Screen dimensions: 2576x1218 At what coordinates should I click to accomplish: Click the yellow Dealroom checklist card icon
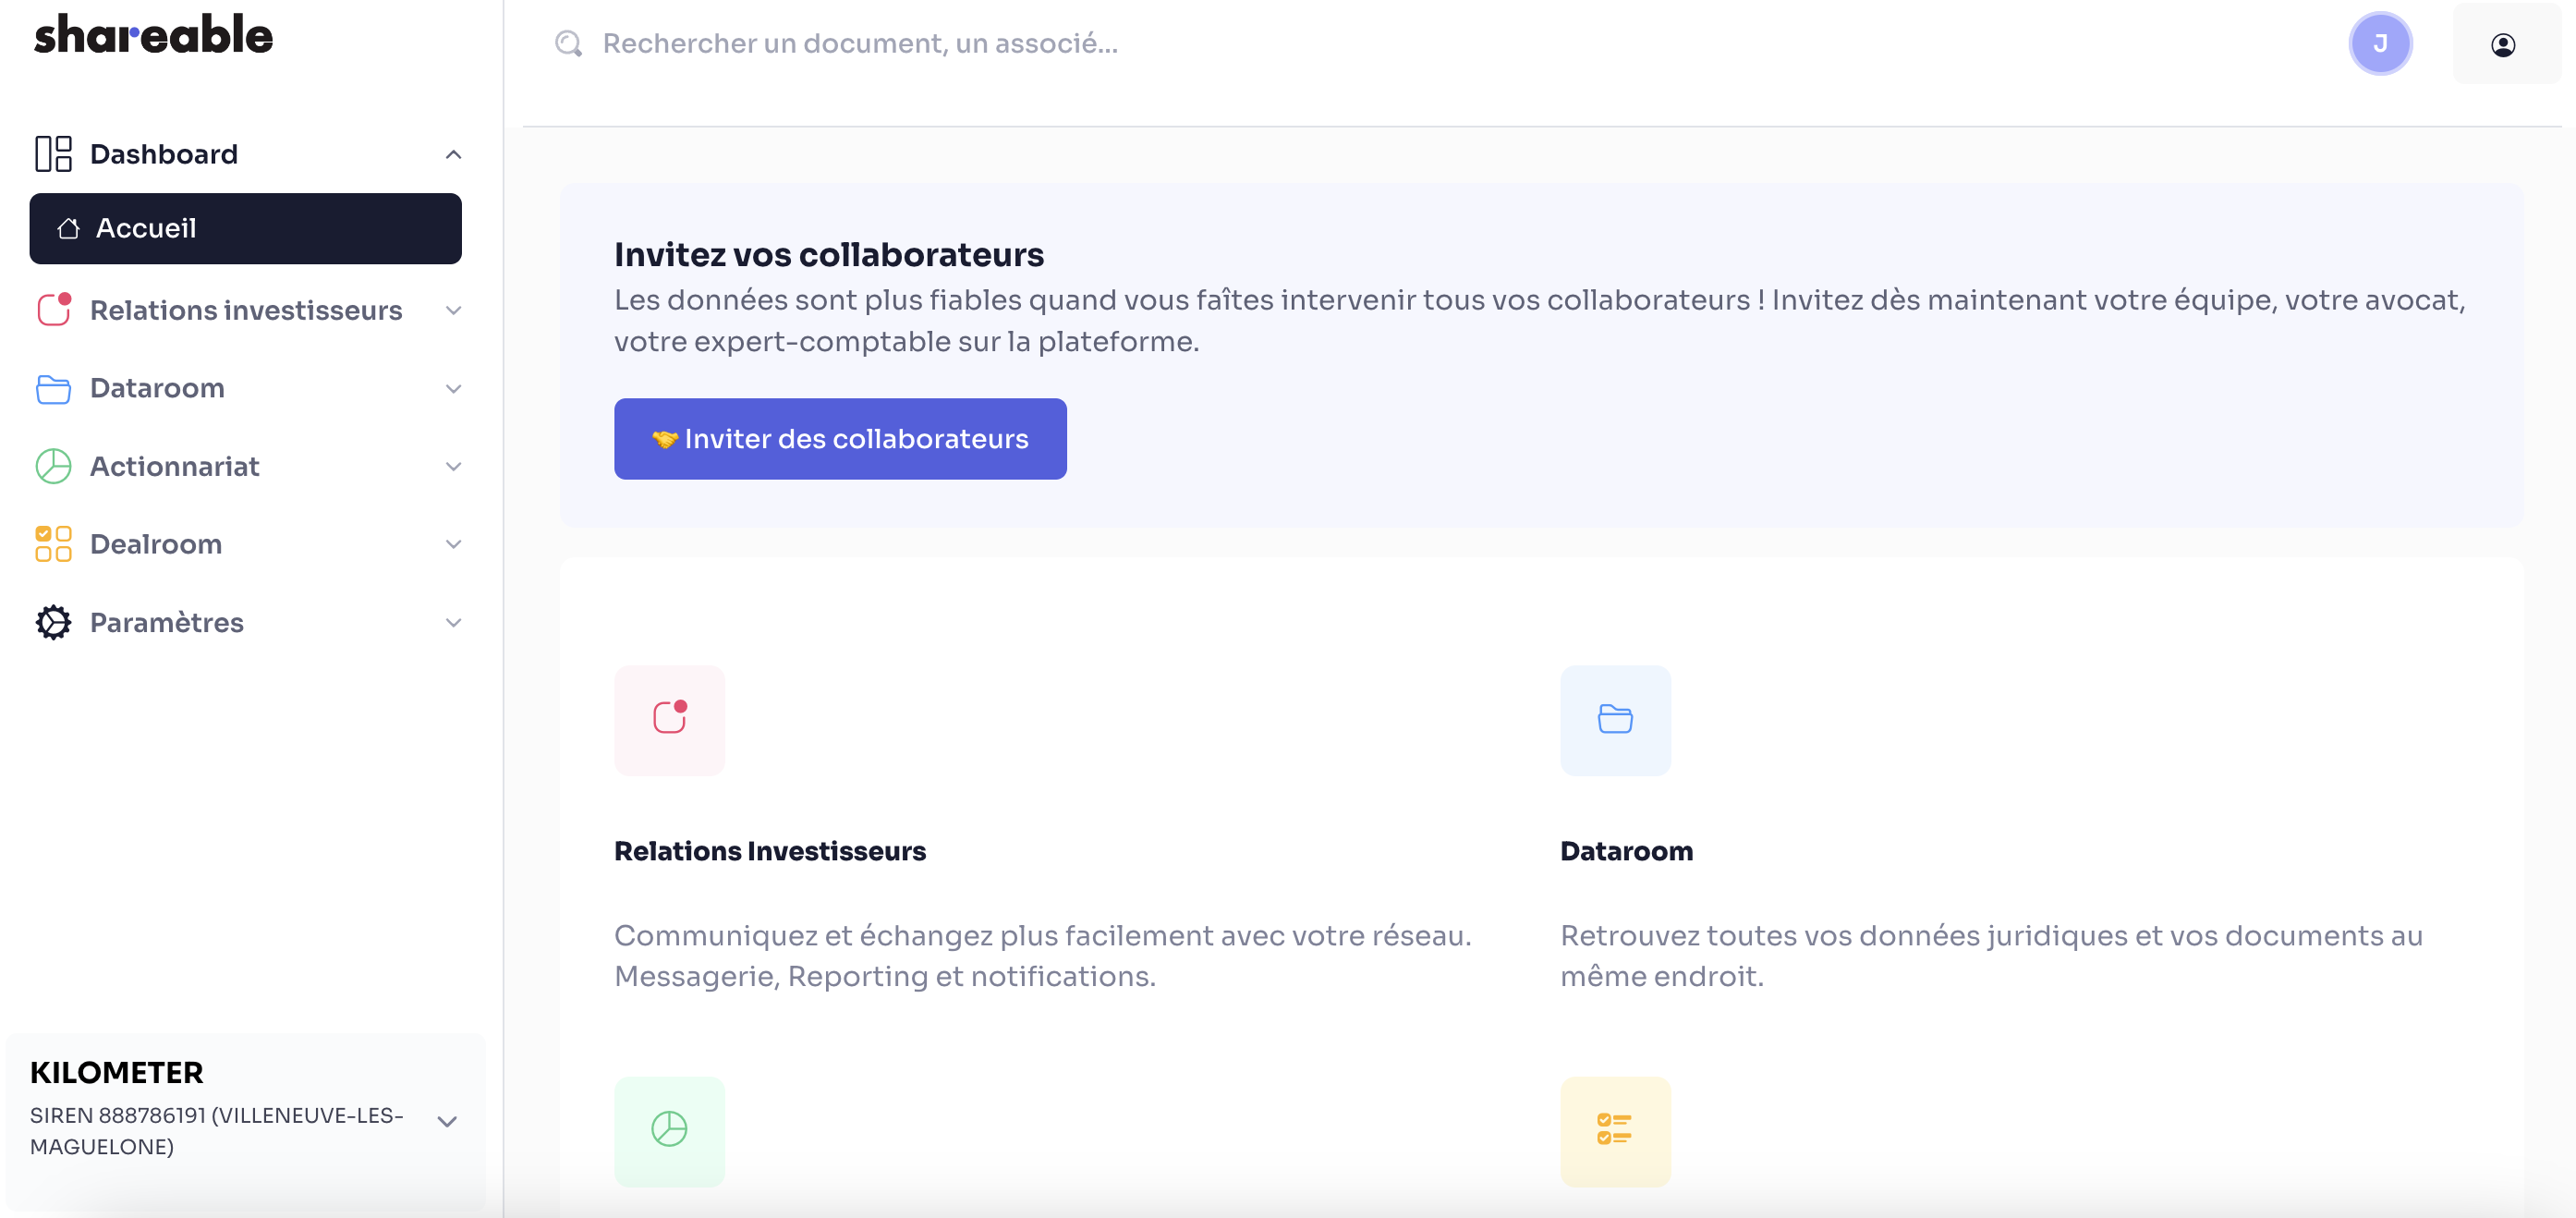1614,1132
